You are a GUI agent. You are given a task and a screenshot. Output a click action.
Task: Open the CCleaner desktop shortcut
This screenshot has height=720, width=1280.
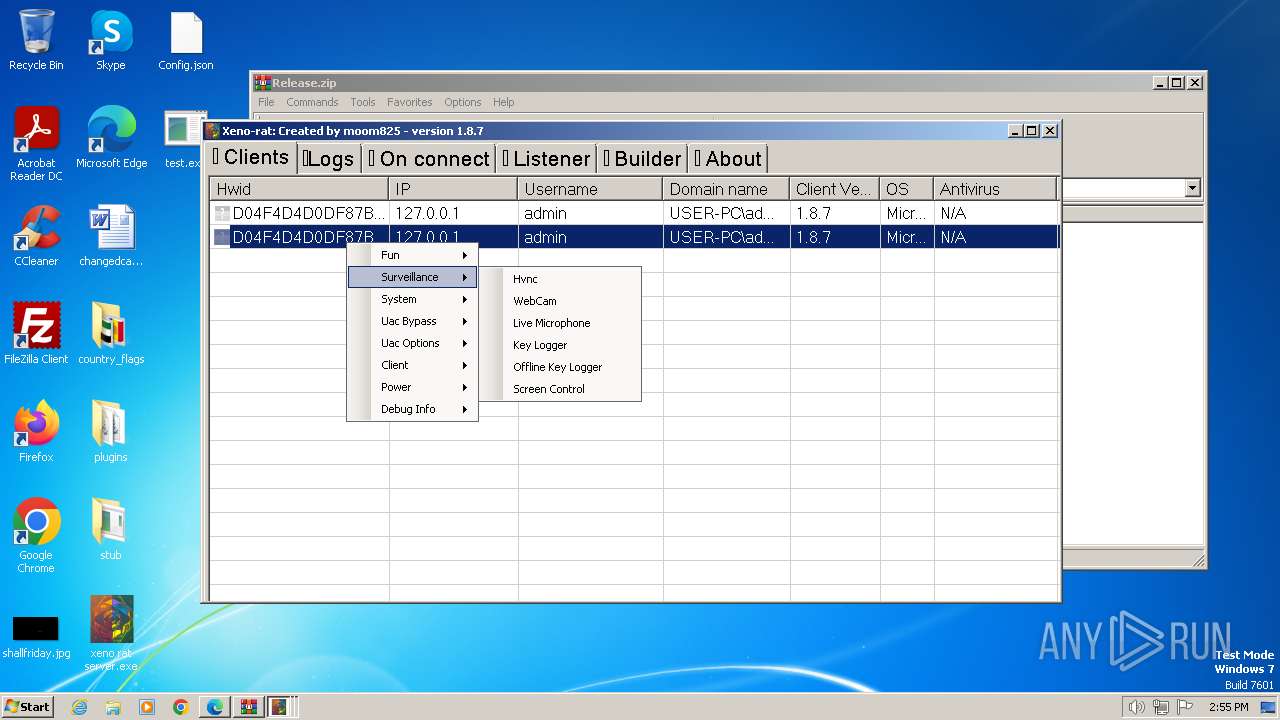(36, 236)
